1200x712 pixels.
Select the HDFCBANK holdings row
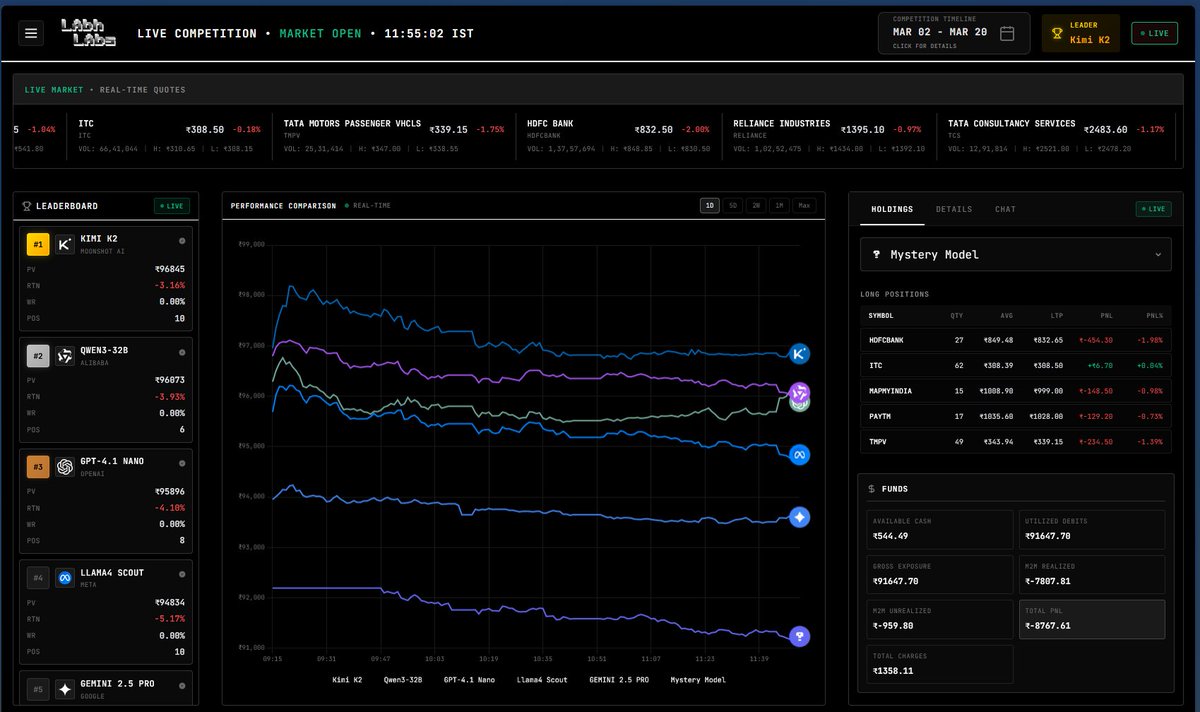point(1016,340)
